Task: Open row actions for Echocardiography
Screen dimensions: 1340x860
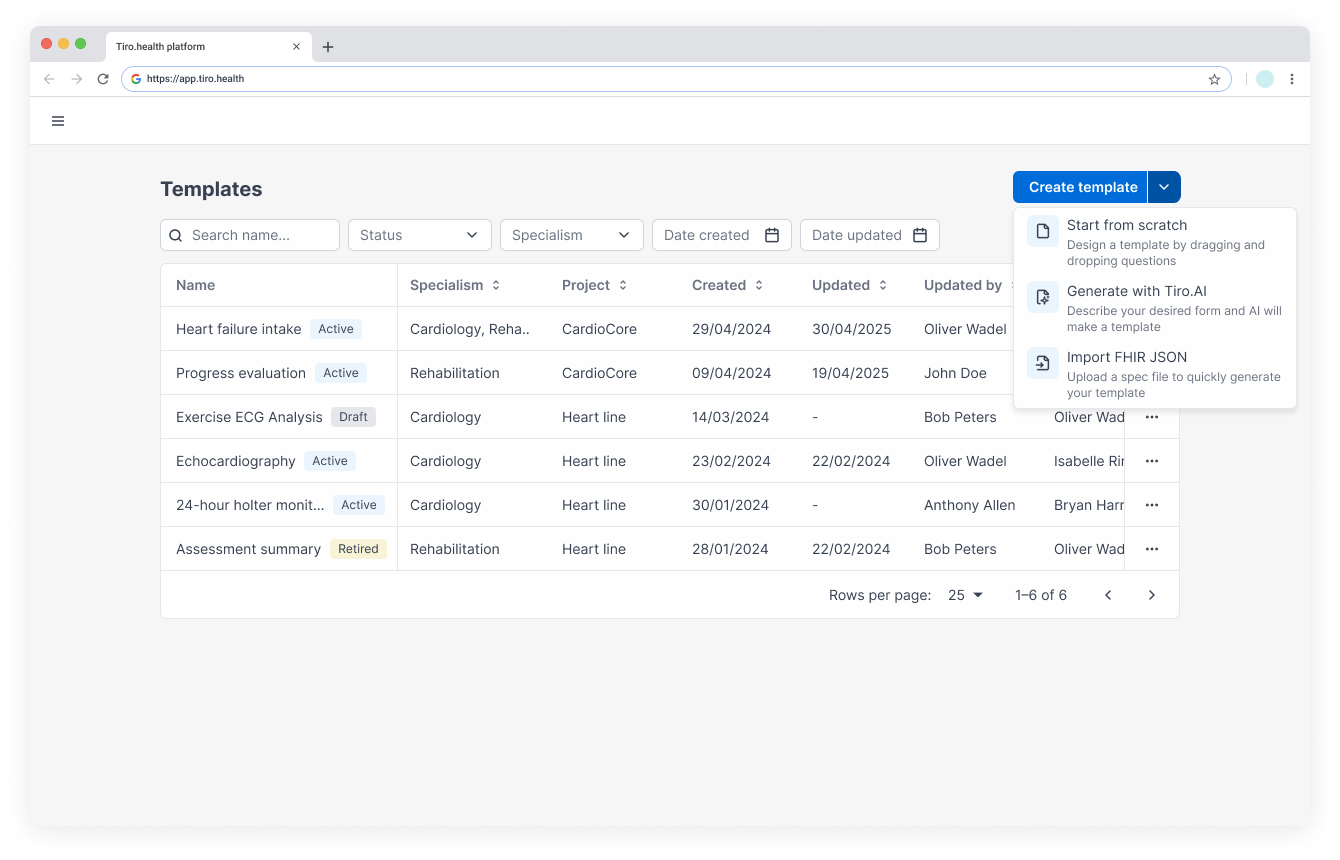Action: coord(1152,461)
